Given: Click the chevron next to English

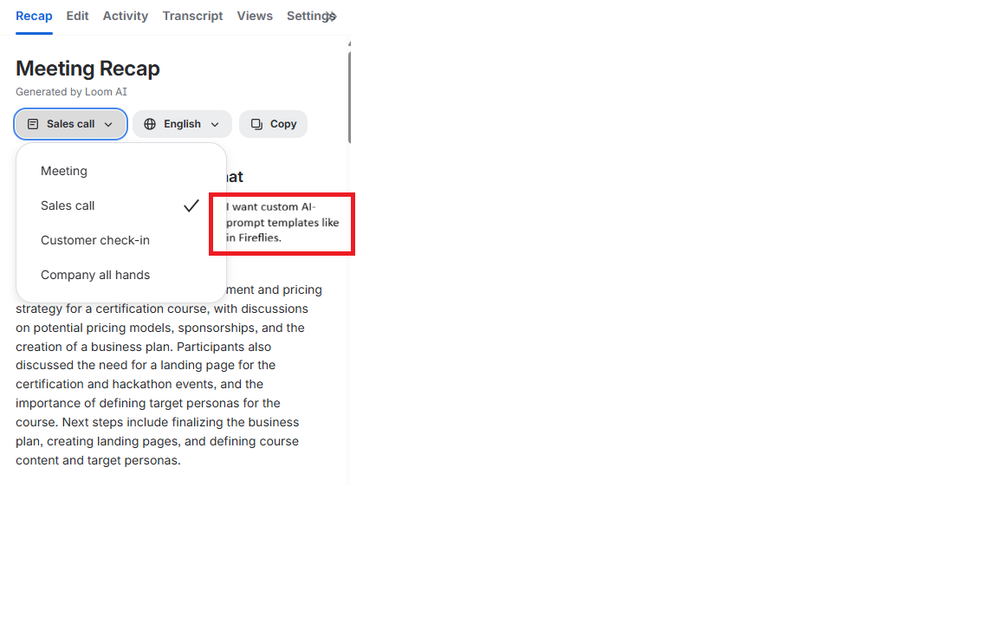Looking at the screenshot, I should pyautogui.click(x=215, y=125).
